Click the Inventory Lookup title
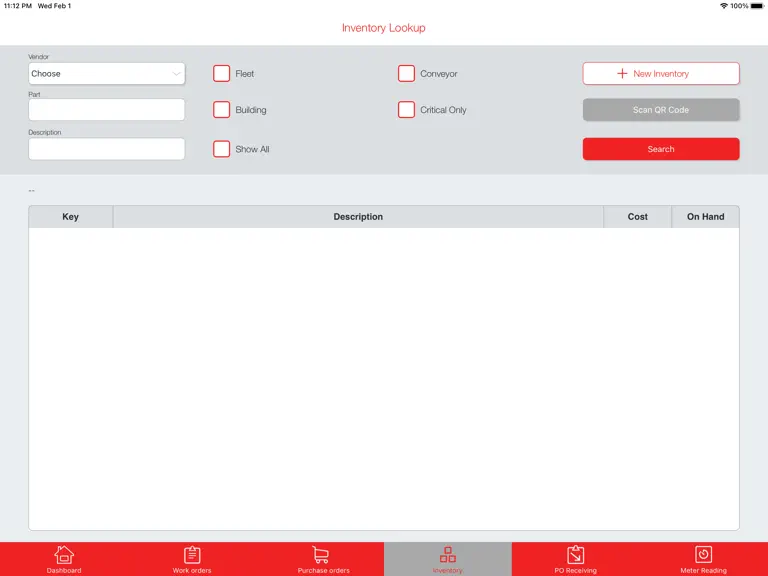The image size is (768, 576). (x=384, y=28)
